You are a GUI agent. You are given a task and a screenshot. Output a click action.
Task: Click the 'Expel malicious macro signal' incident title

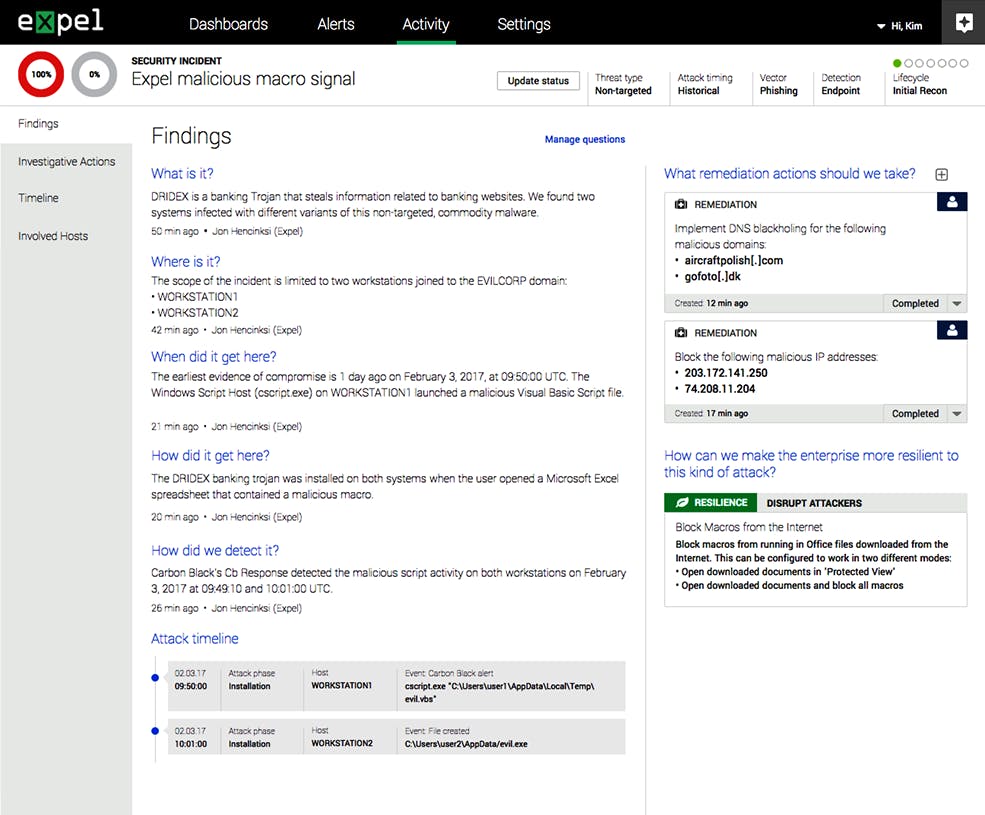point(243,79)
